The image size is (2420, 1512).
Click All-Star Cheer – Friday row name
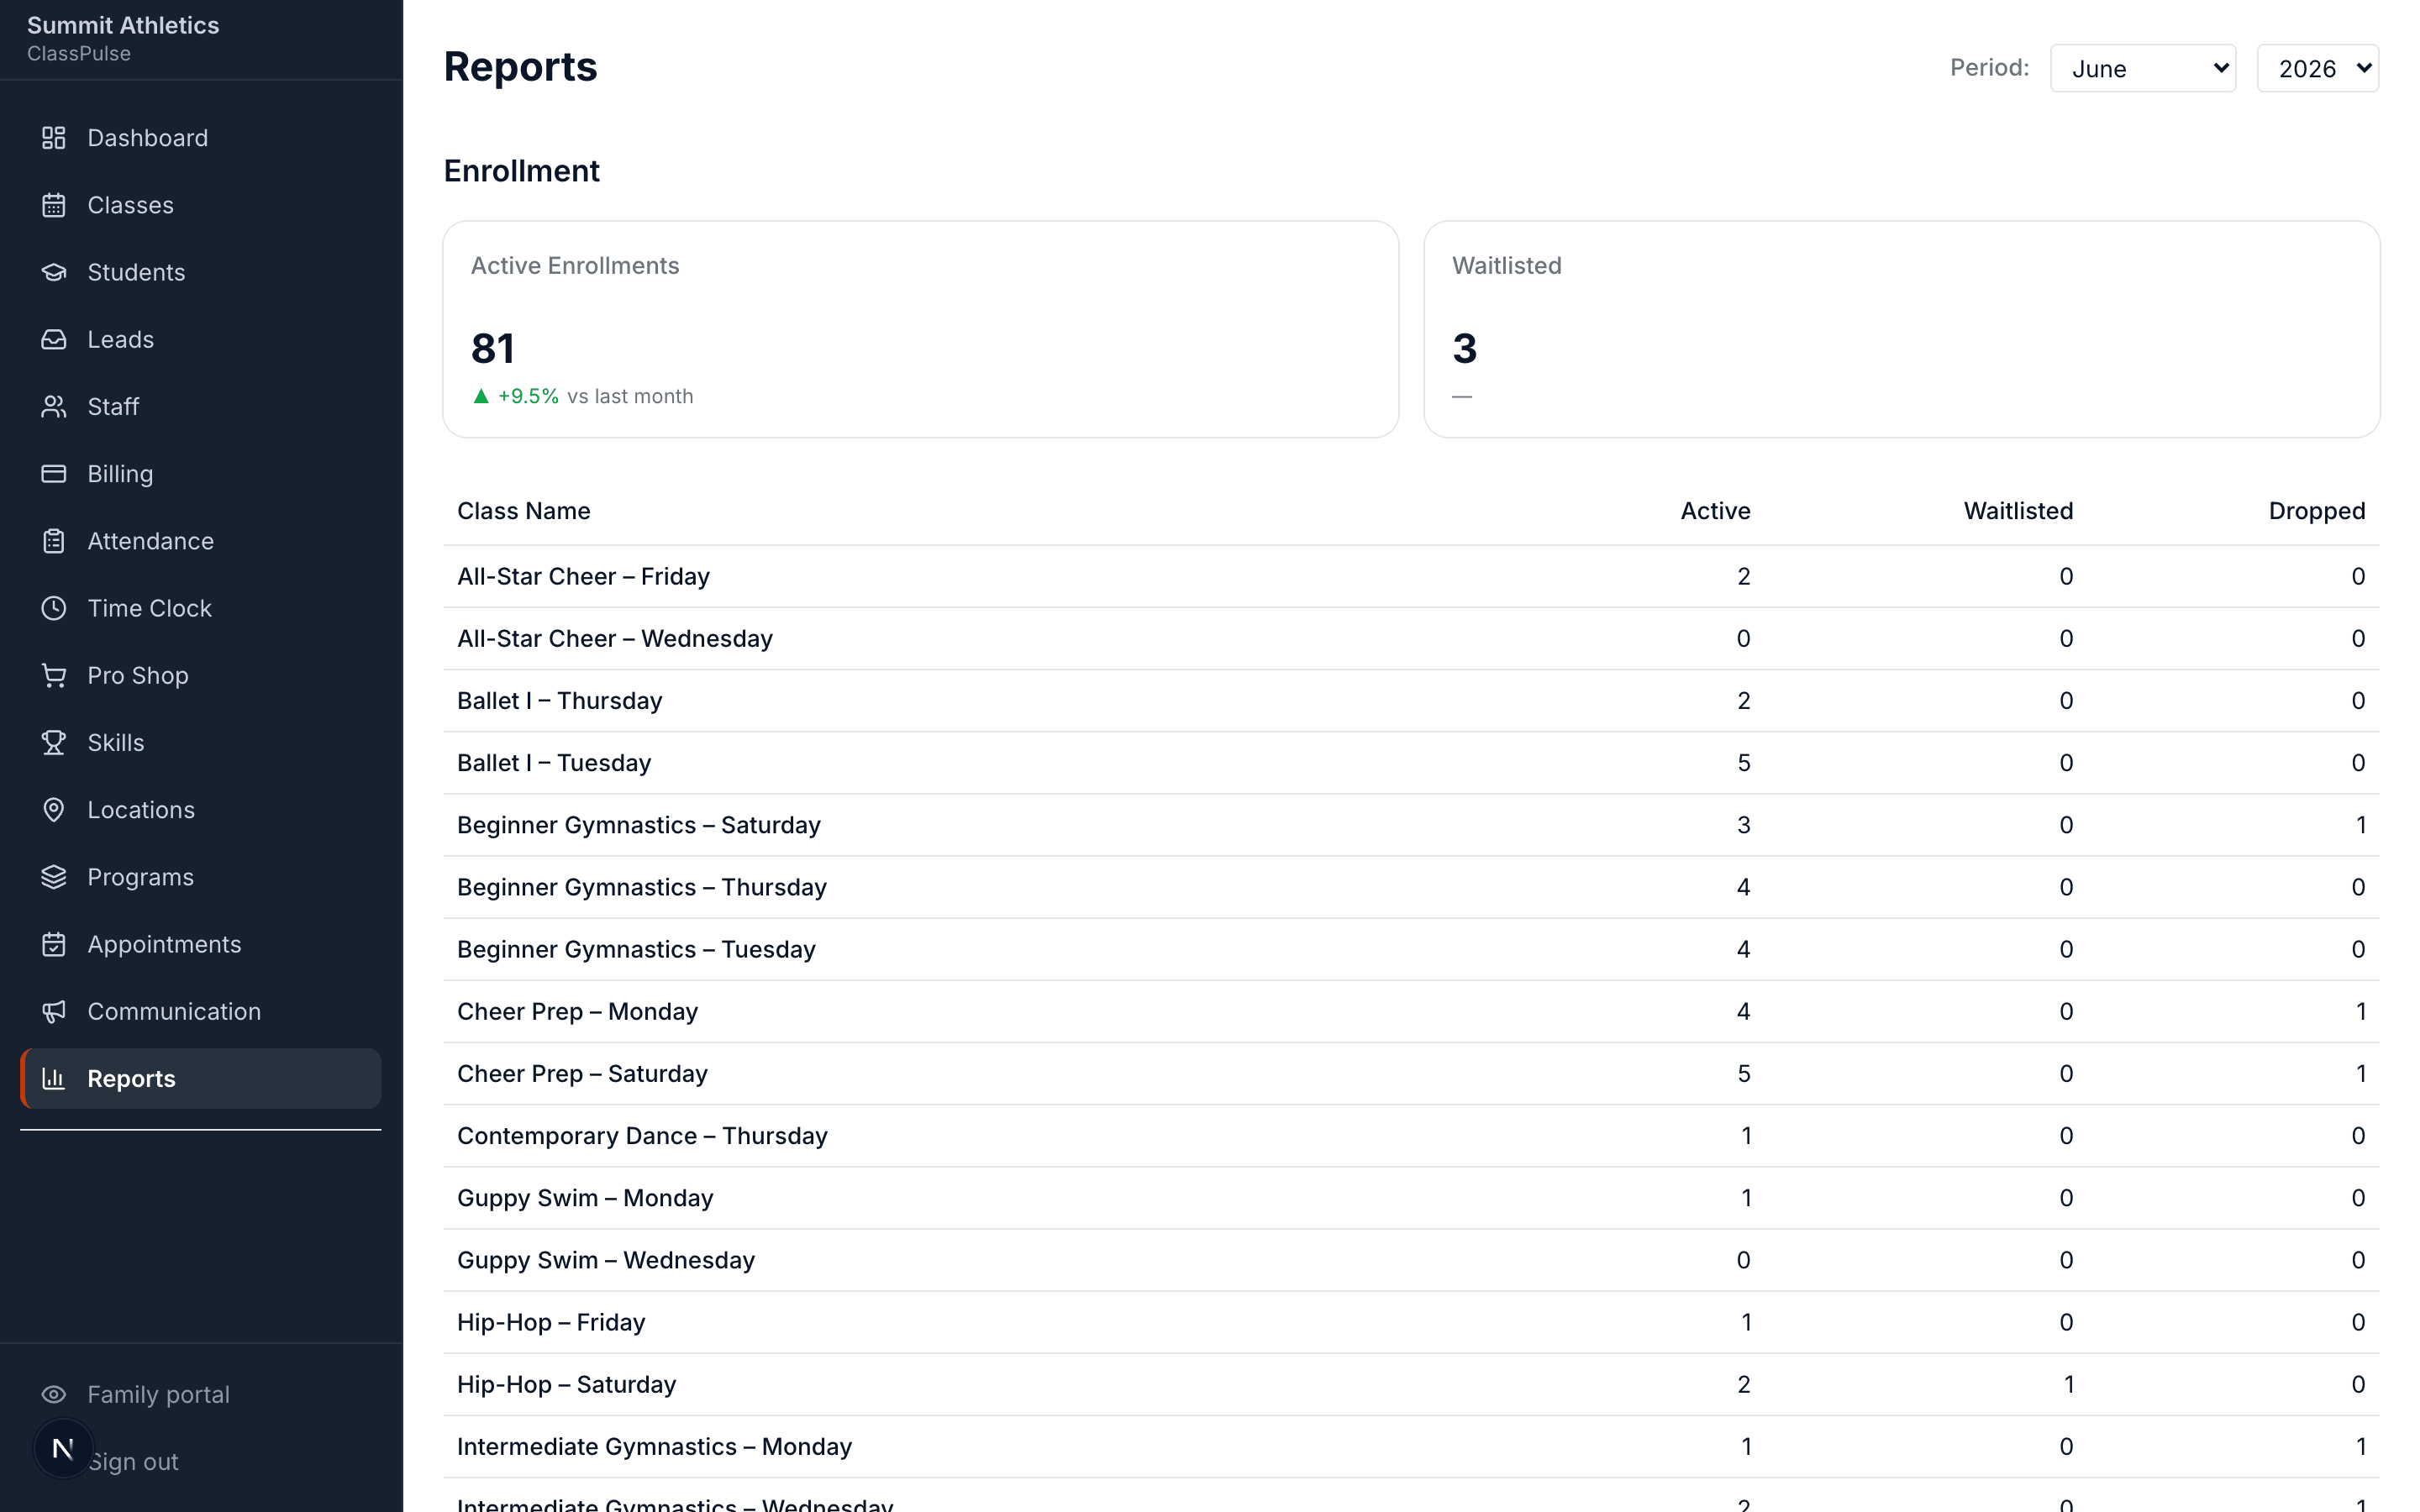(583, 576)
